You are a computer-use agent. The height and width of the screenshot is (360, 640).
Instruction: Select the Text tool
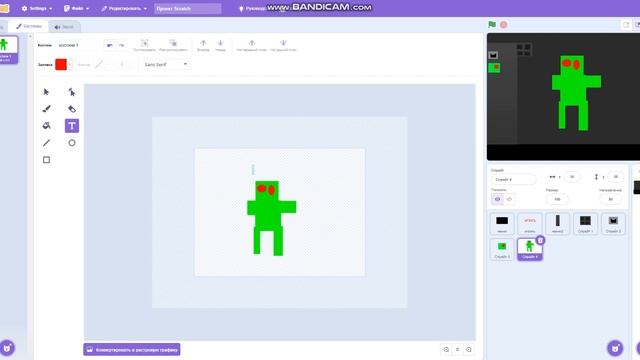pos(72,126)
